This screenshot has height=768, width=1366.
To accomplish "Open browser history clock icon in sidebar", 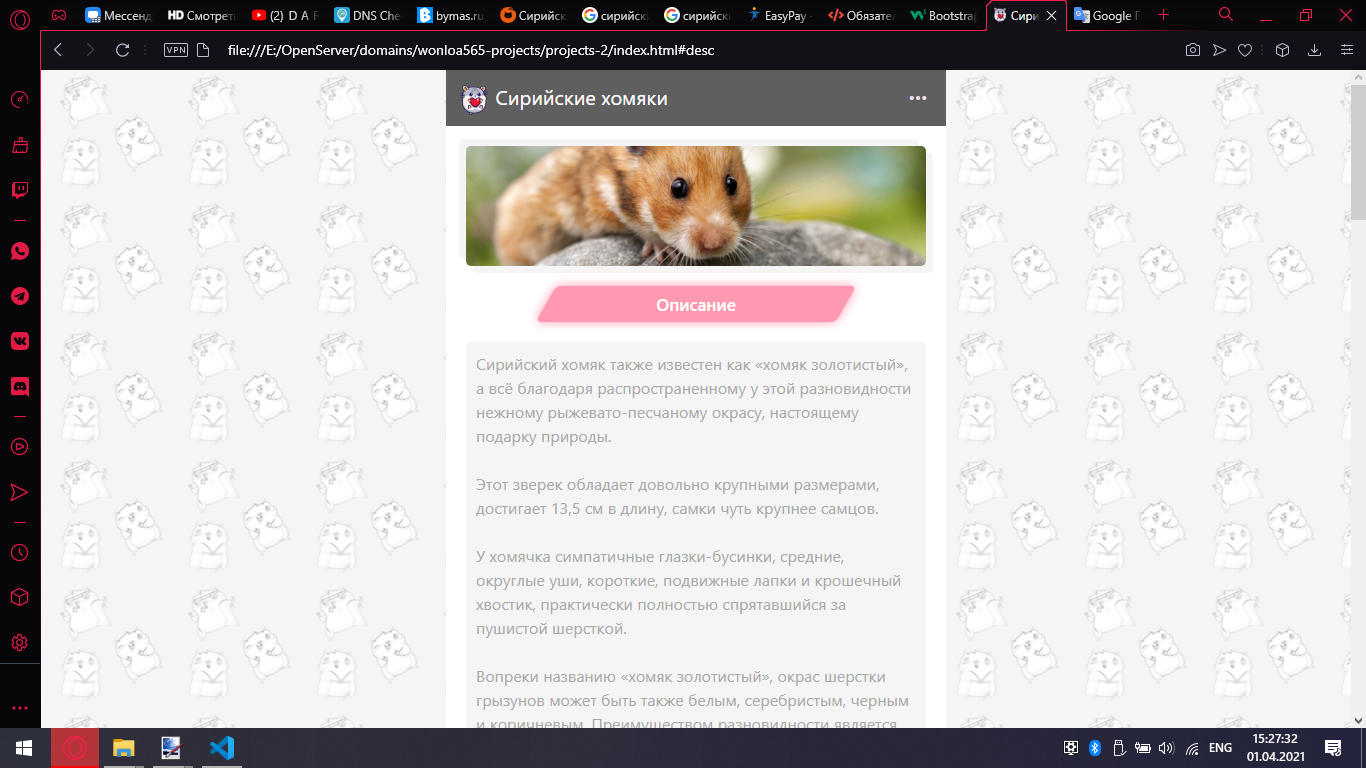I will [x=20, y=552].
